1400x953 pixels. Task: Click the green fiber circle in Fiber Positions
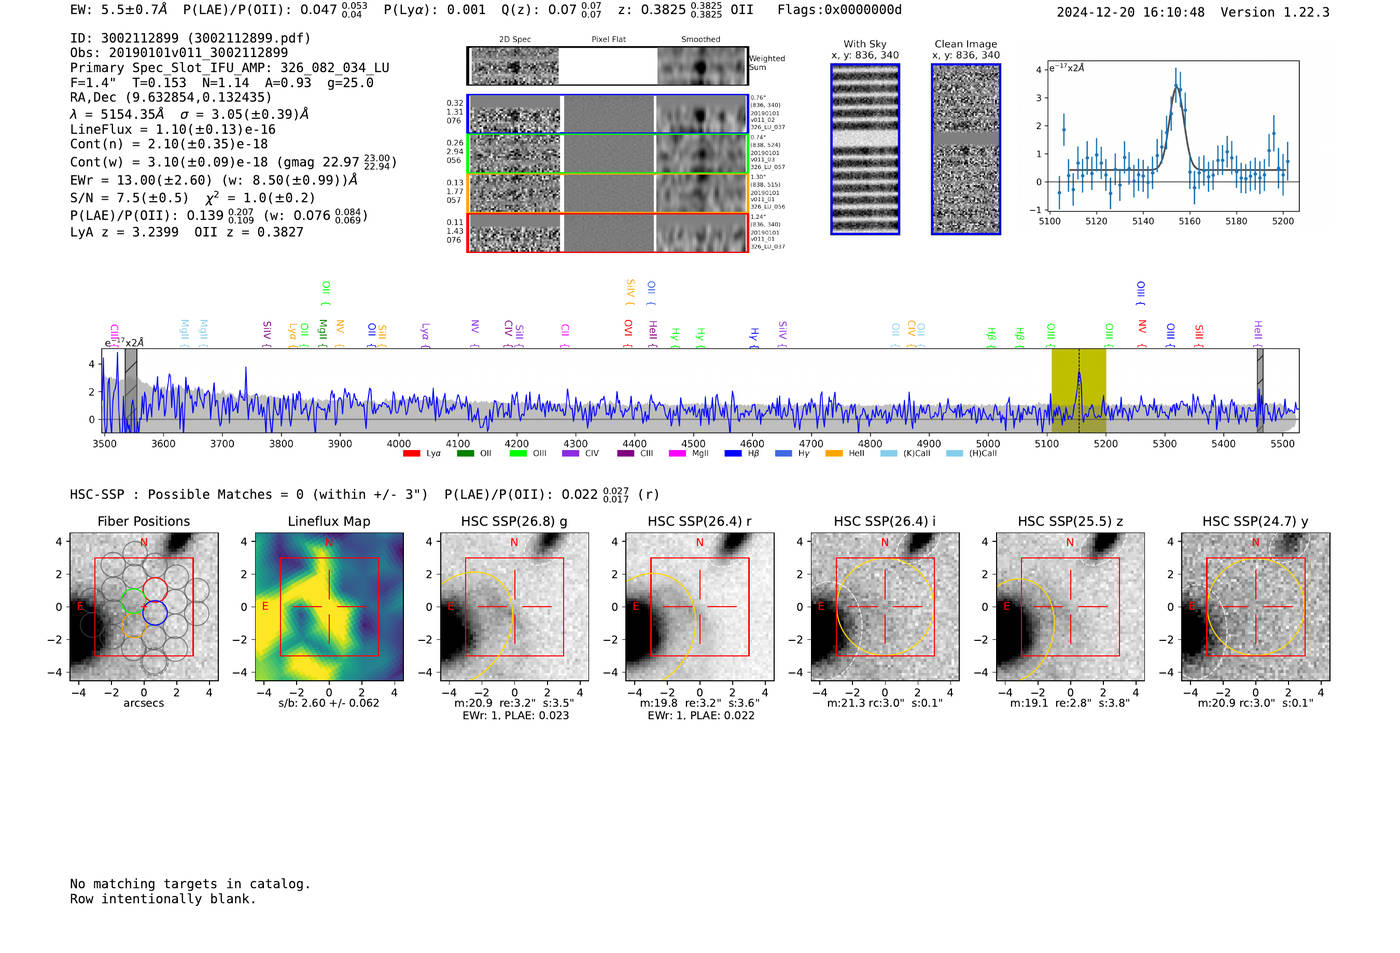tap(132, 601)
